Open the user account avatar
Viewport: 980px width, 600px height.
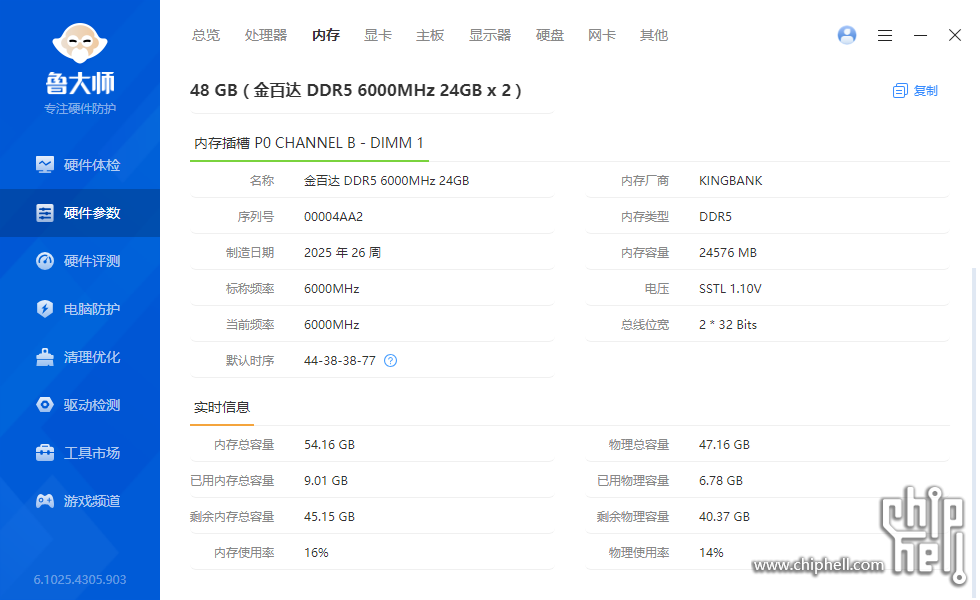(x=846, y=35)
